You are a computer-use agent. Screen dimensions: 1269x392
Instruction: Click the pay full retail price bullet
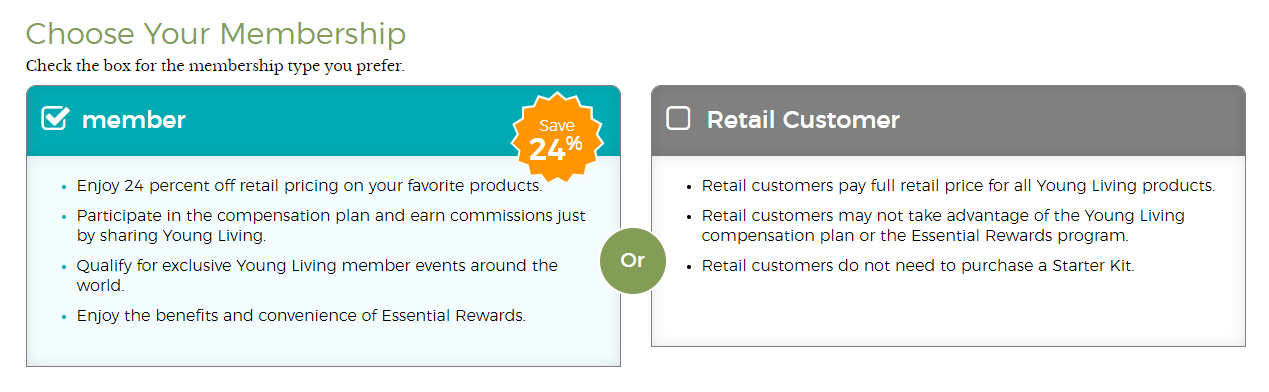[958, 186]
